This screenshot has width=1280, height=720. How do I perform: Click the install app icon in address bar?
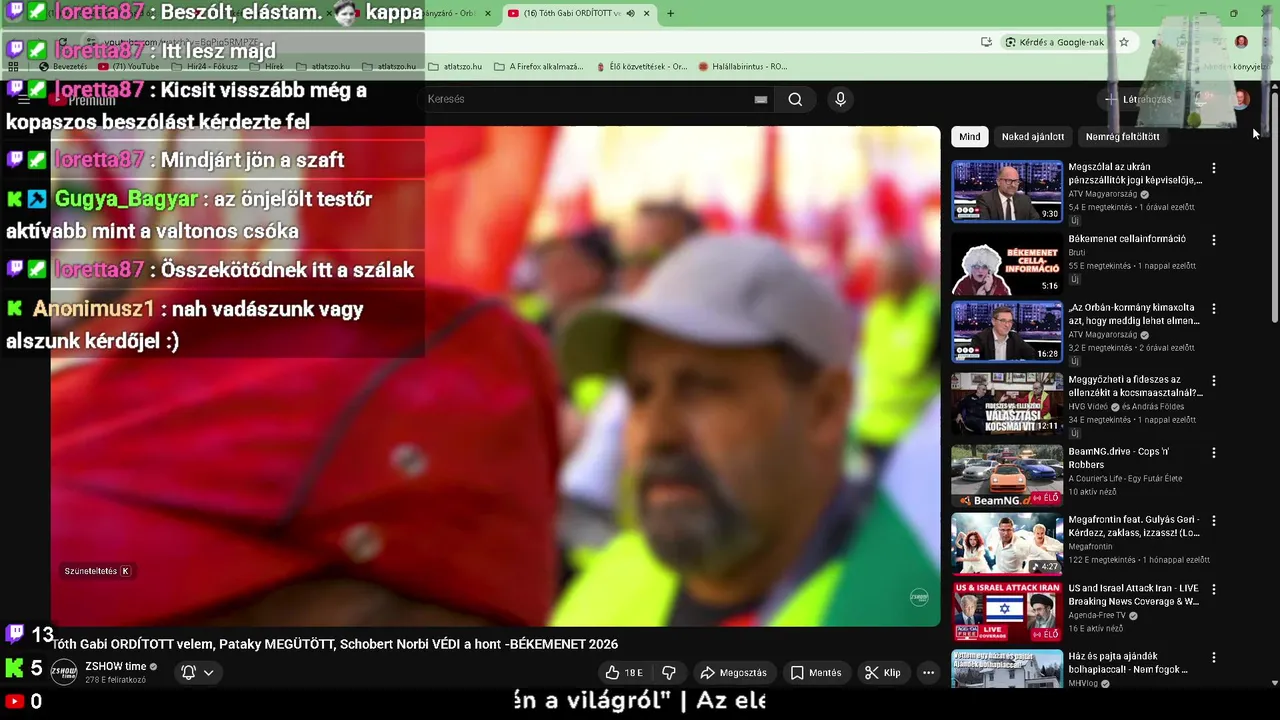(987, 42)
